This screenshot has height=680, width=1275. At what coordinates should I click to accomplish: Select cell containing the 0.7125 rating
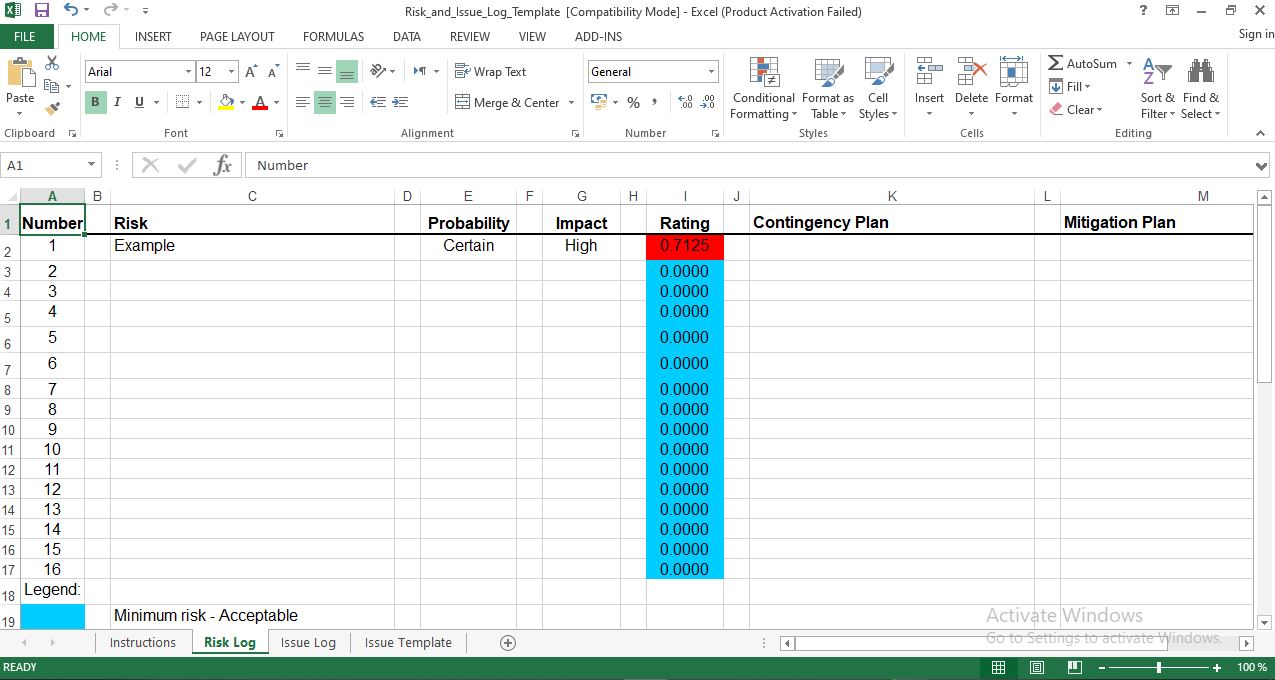click(684, 246)
